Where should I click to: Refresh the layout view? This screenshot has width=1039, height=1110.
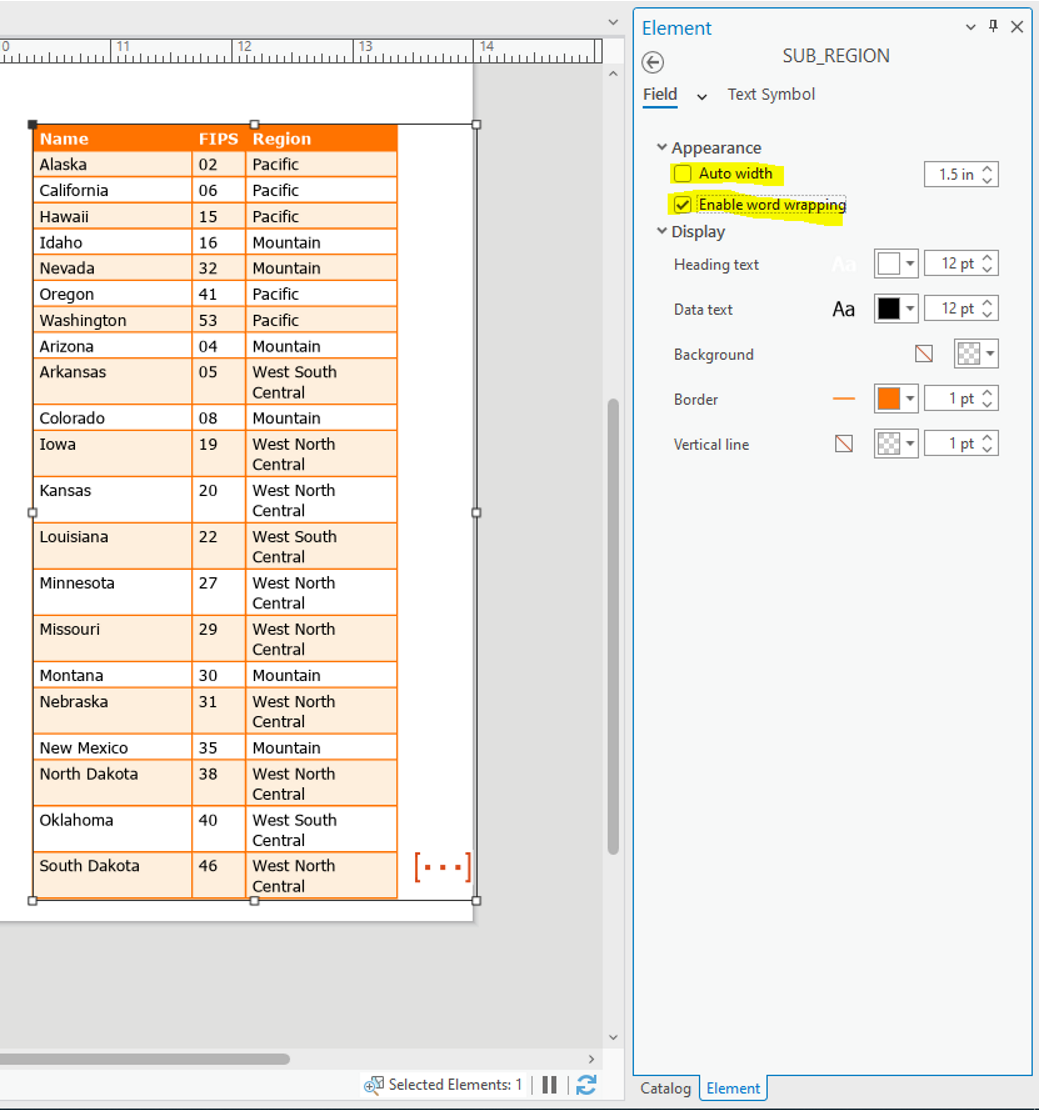[x=586, y=1084]
